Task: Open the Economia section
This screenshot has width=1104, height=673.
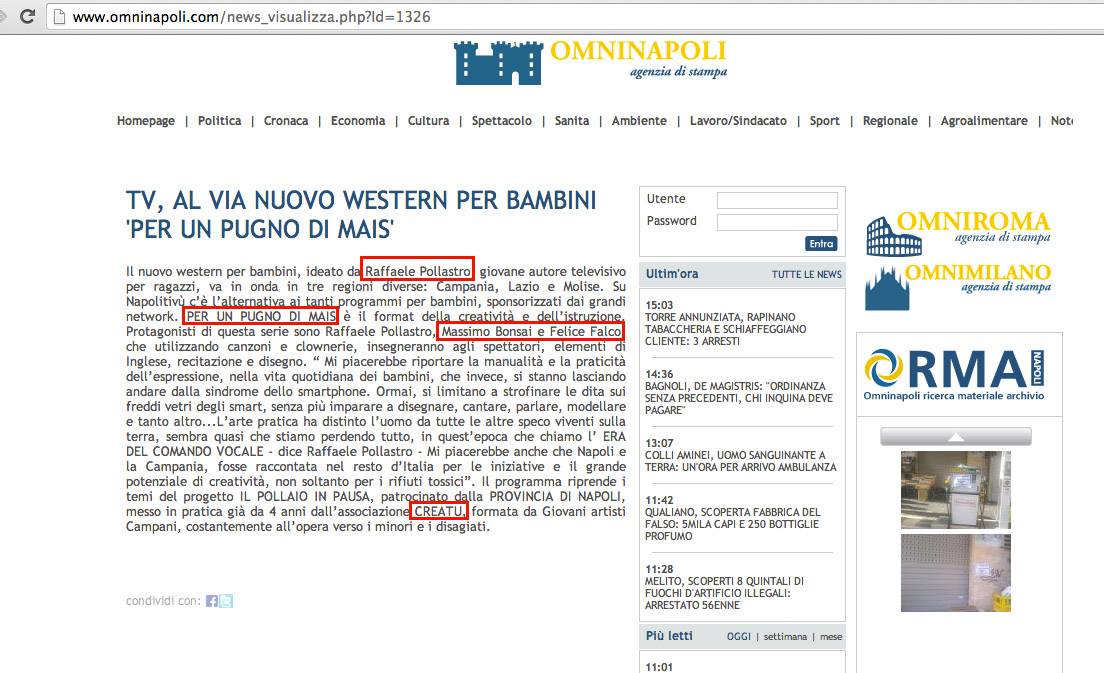Action: coord(358,120)
